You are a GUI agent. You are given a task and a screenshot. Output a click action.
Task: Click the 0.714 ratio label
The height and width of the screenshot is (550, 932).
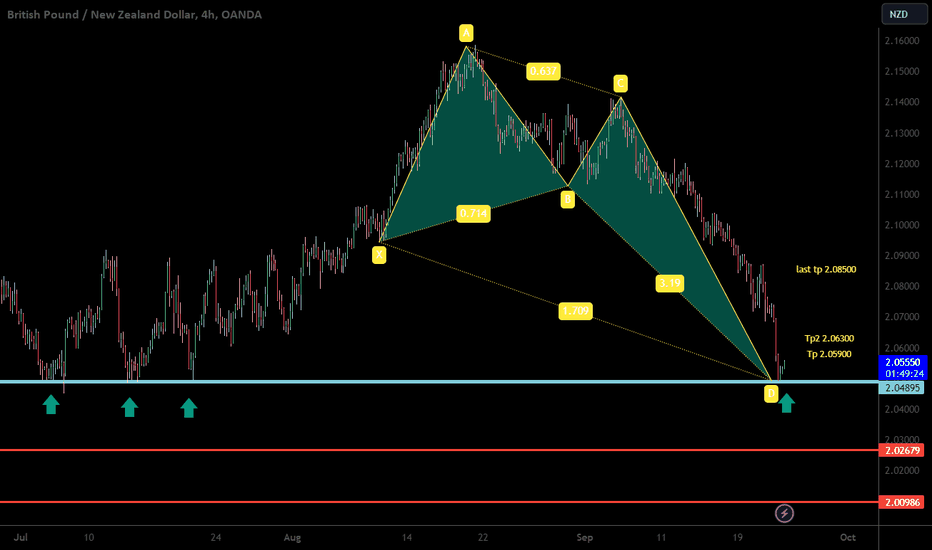point(474,213)
